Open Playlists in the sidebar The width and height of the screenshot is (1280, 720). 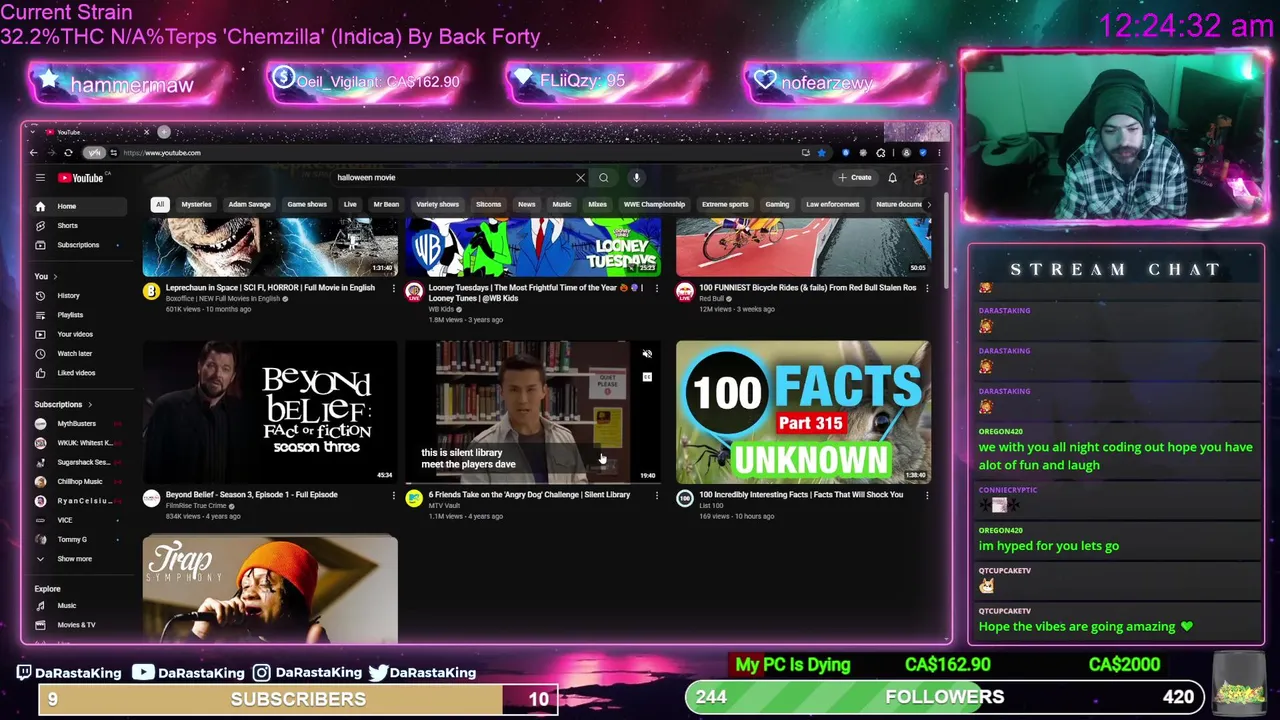click(x=78, y=315)
